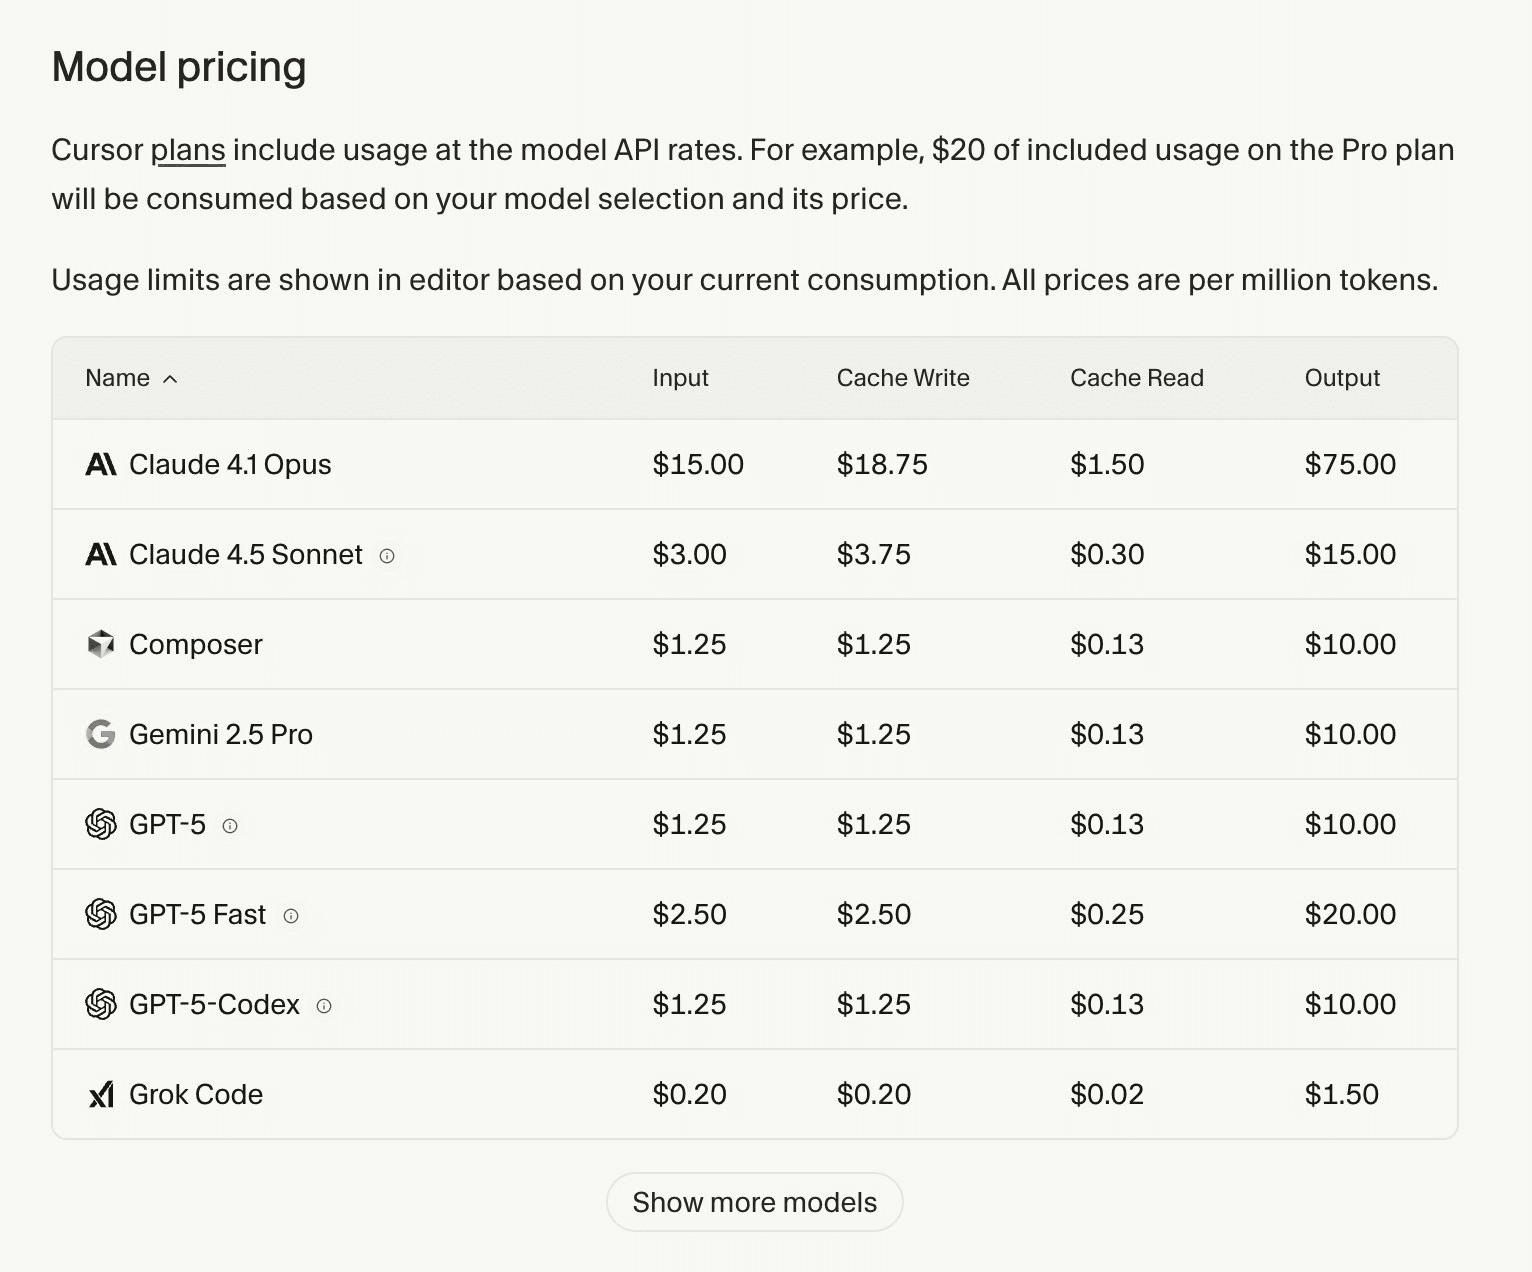This screenshot has height=1272, width=1532.
Task: Click the Input column header
Action: [x=681, y=378]
